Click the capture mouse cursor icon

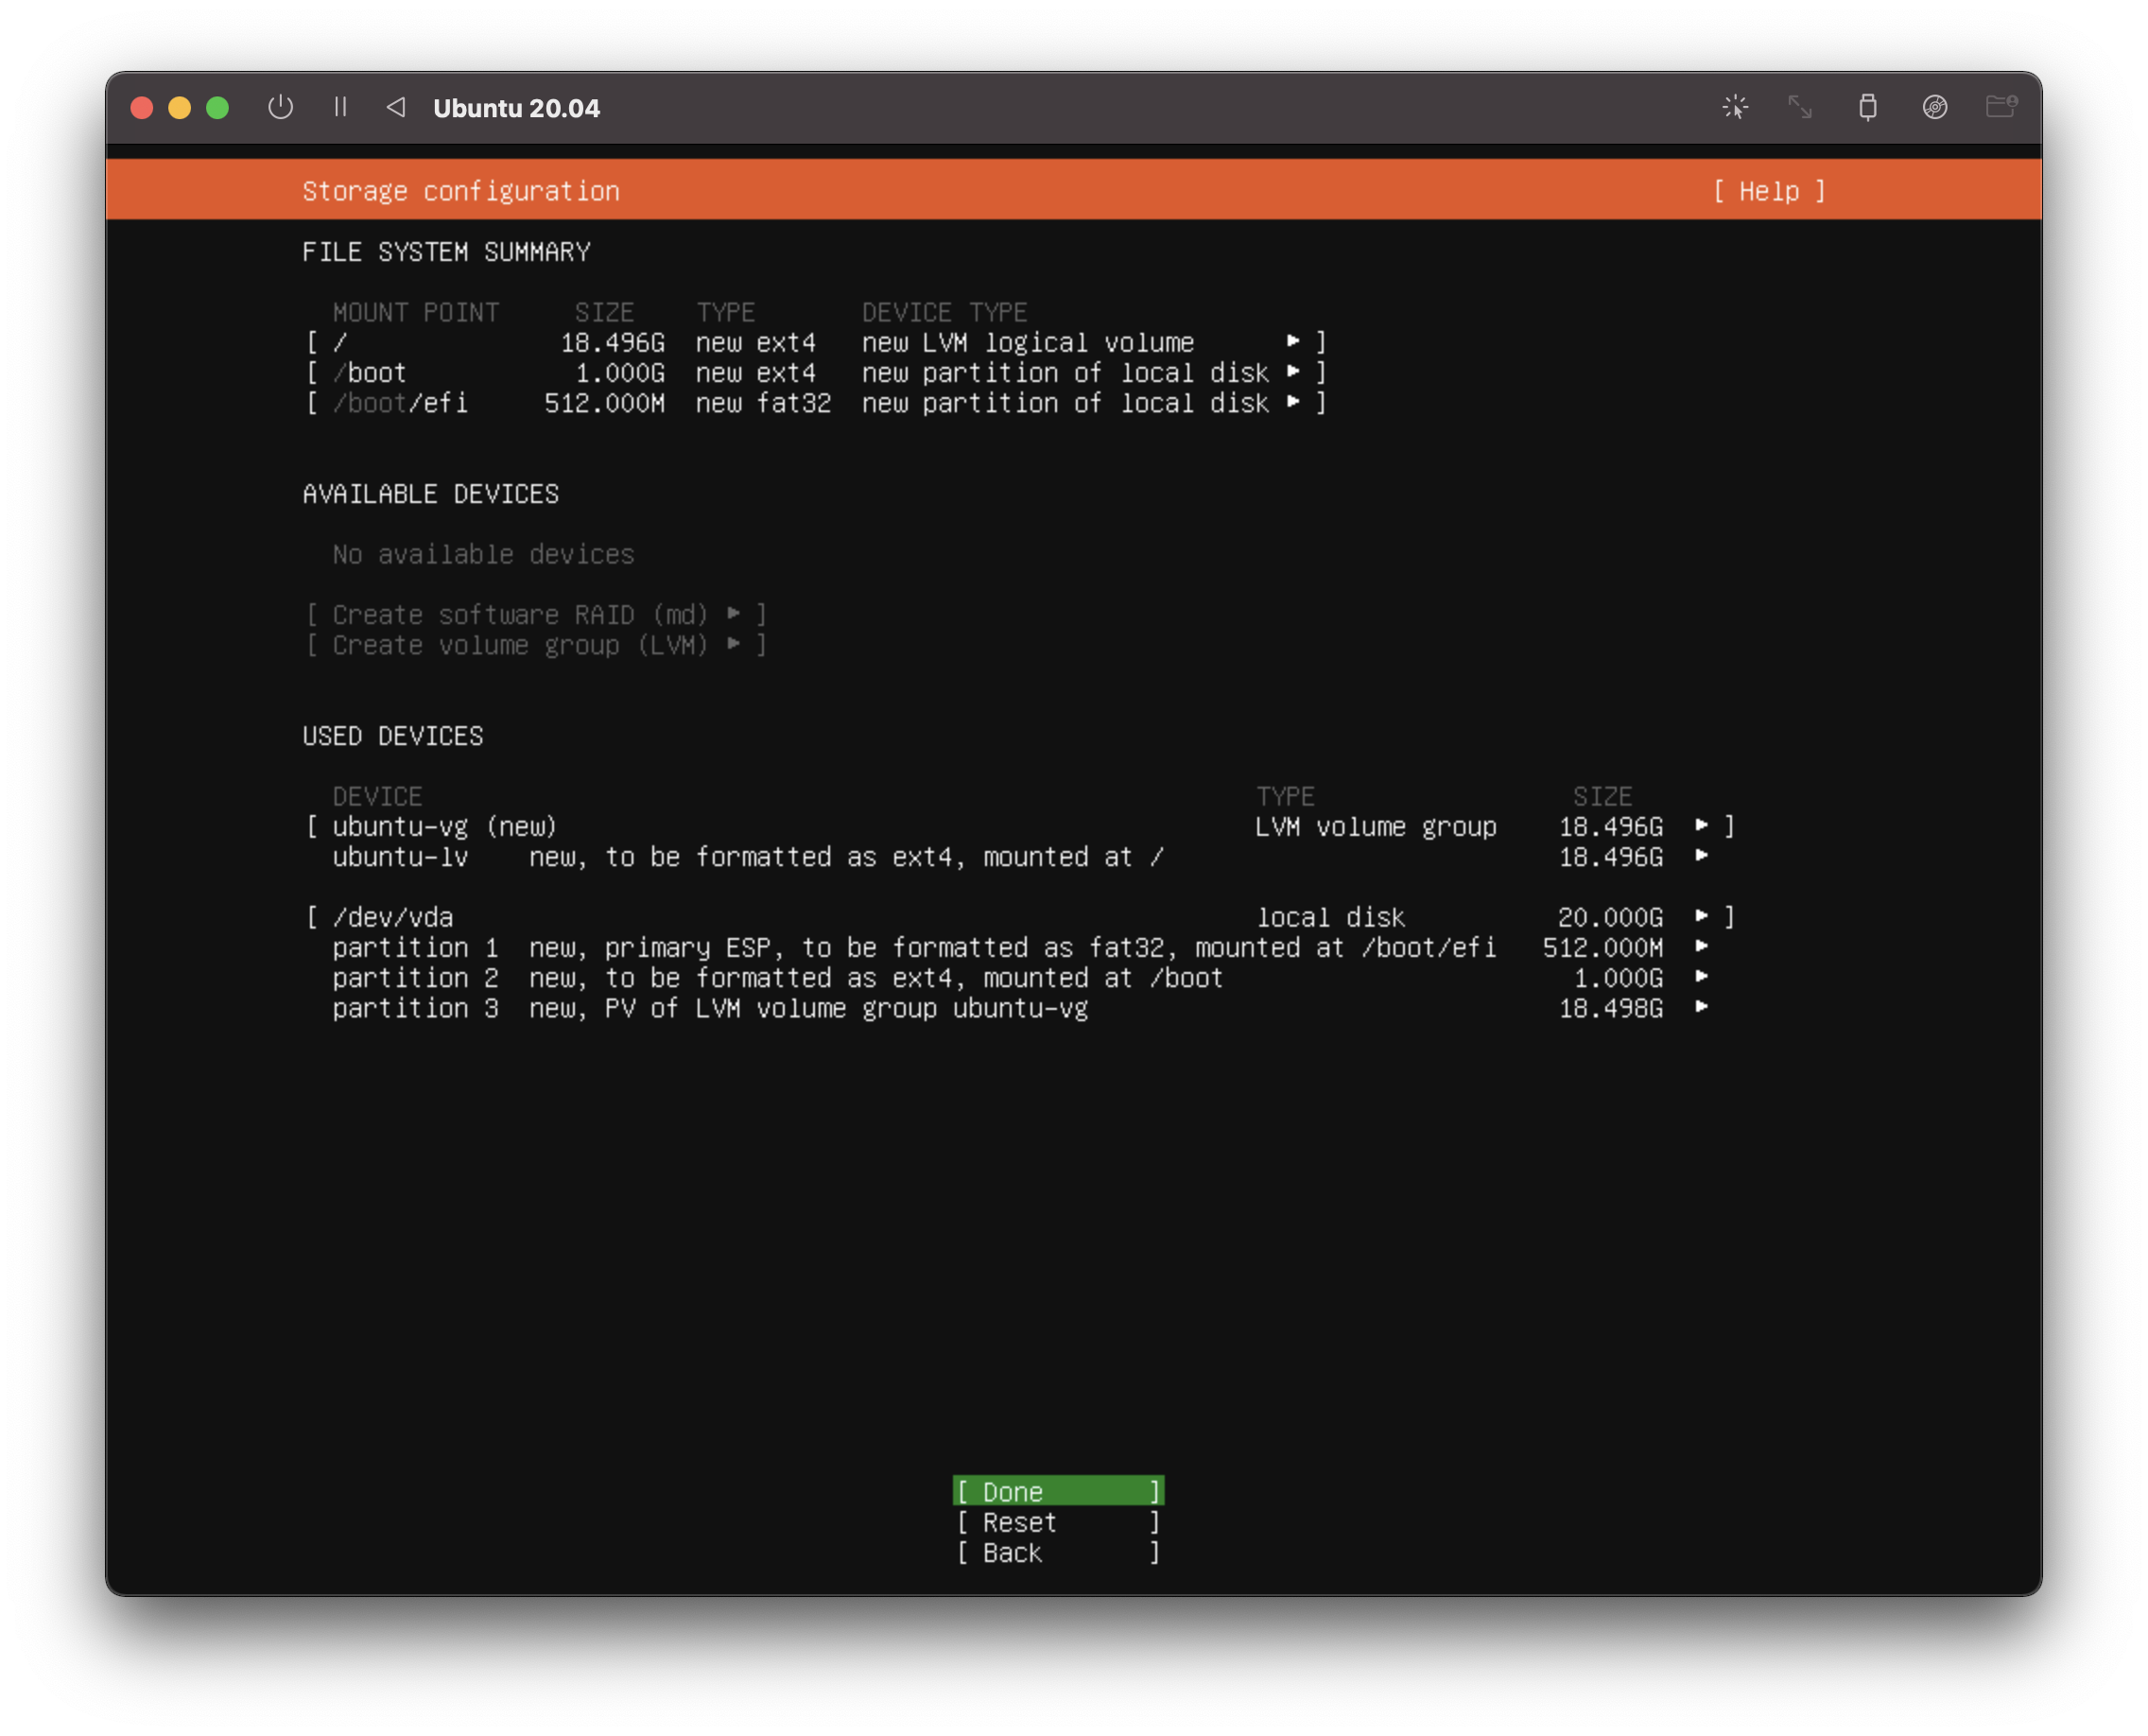[x=1735, y=107]
